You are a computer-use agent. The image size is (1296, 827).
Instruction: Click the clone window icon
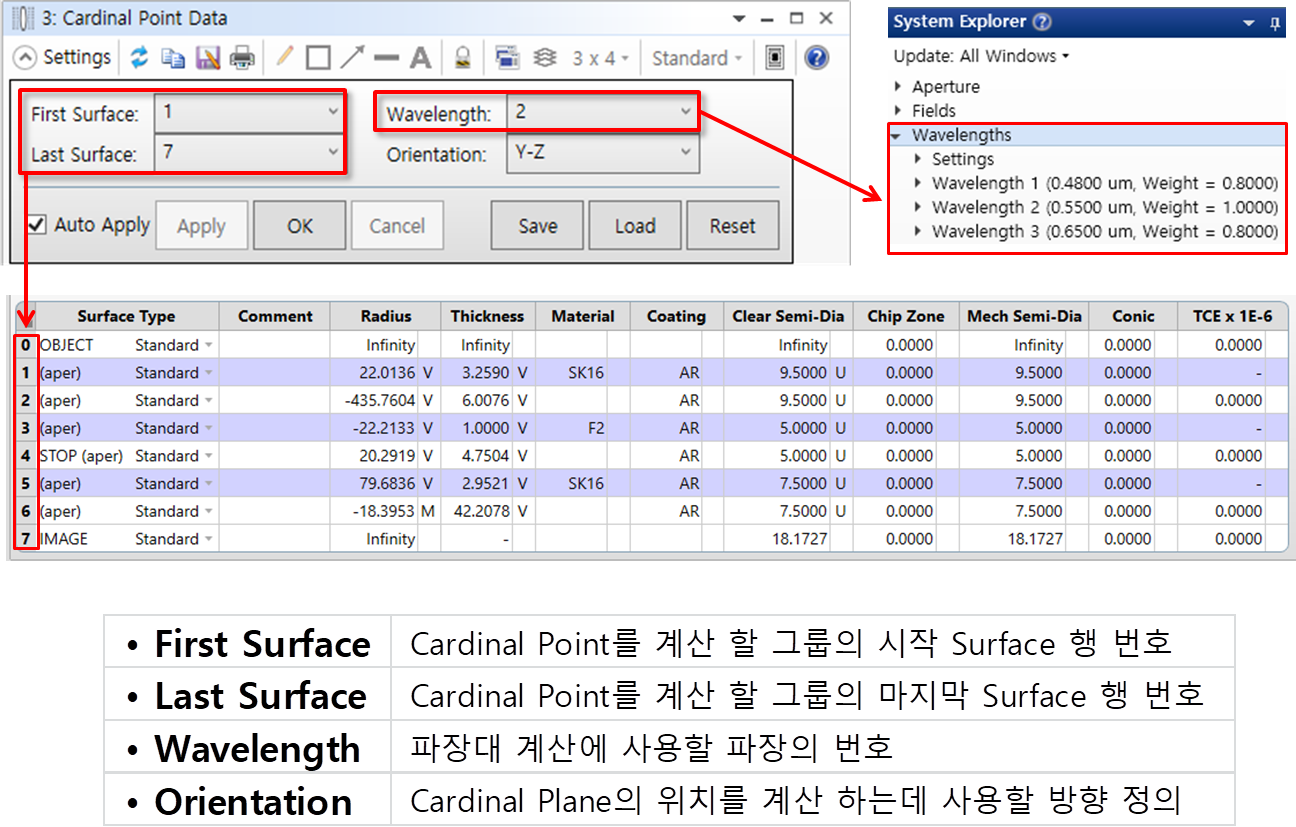tap(507, 58)
